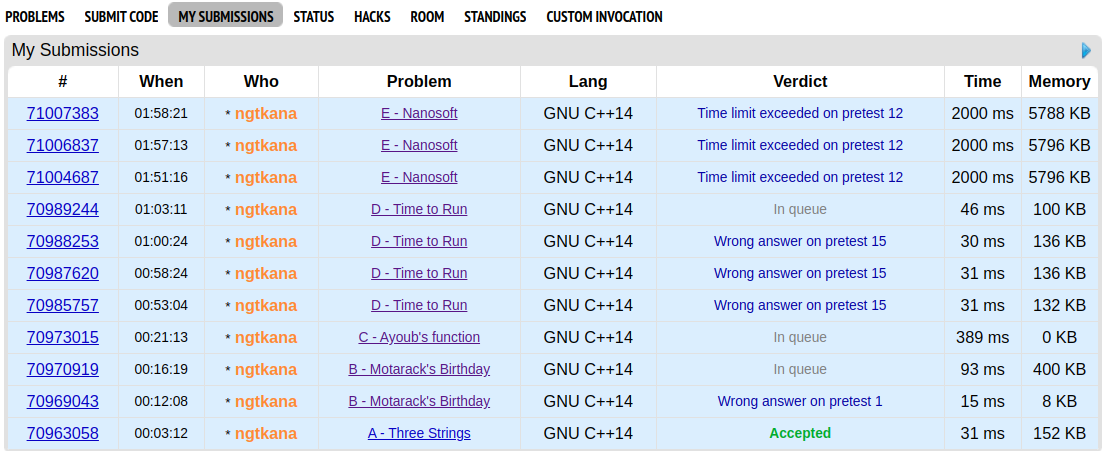Open the Problems tab
This screenshot has width=1102, height=451.
click(35, 16)
